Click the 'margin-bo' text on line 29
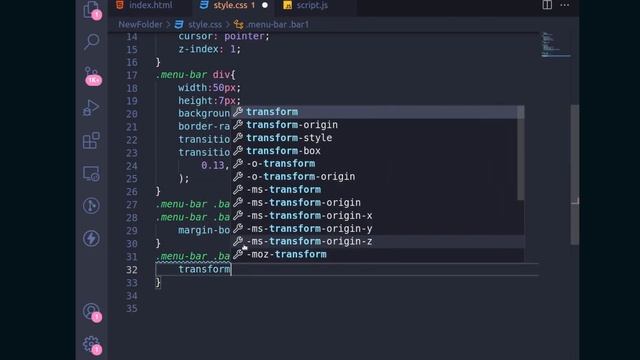This screenshot has width=640, height=360. coord(204,231)
